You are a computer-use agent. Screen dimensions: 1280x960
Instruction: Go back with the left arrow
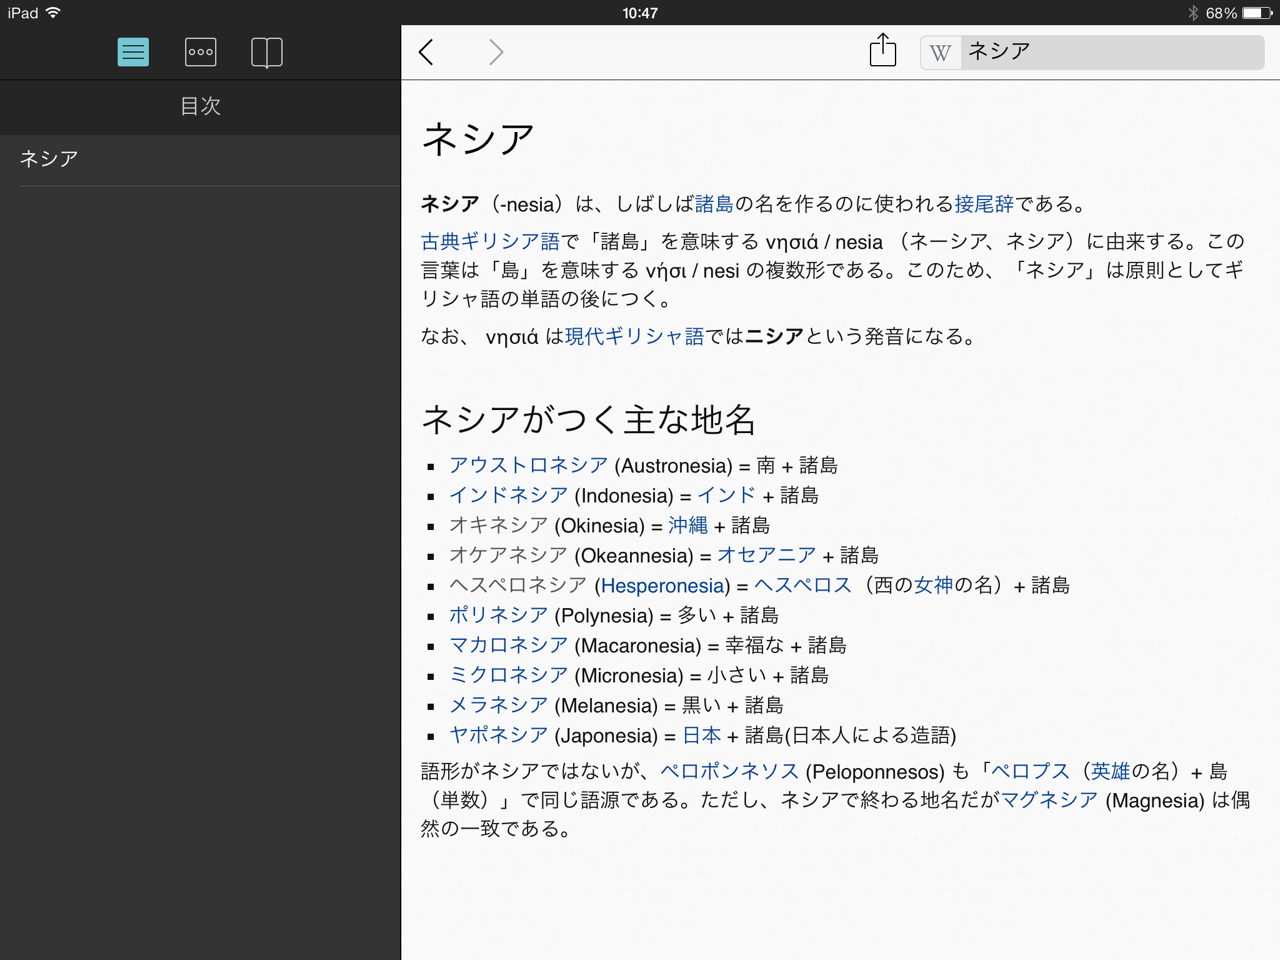tap(427, 52)
